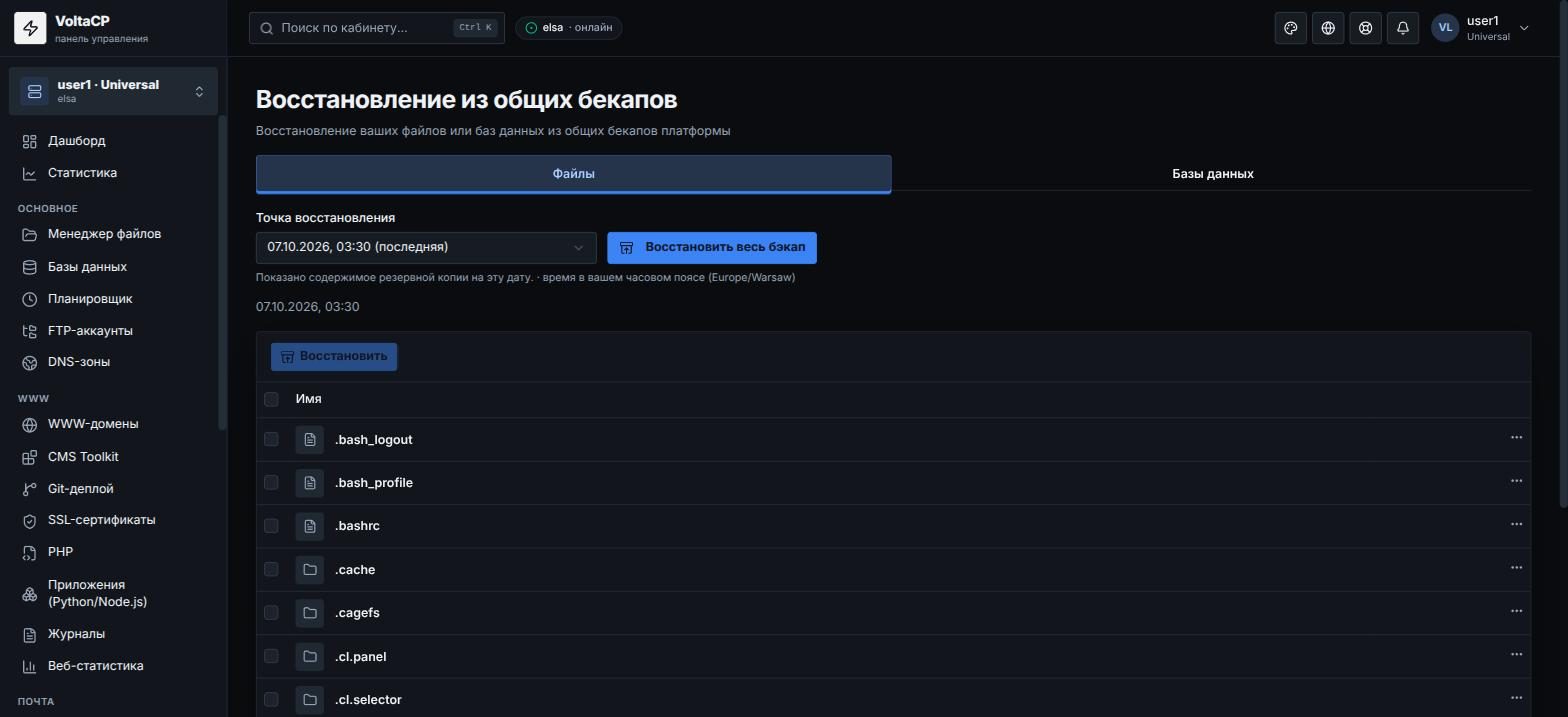Focus the Поиск по кабинету search field
The height and width of the screenshot is (717, 1568).
(x=377, y=28)
